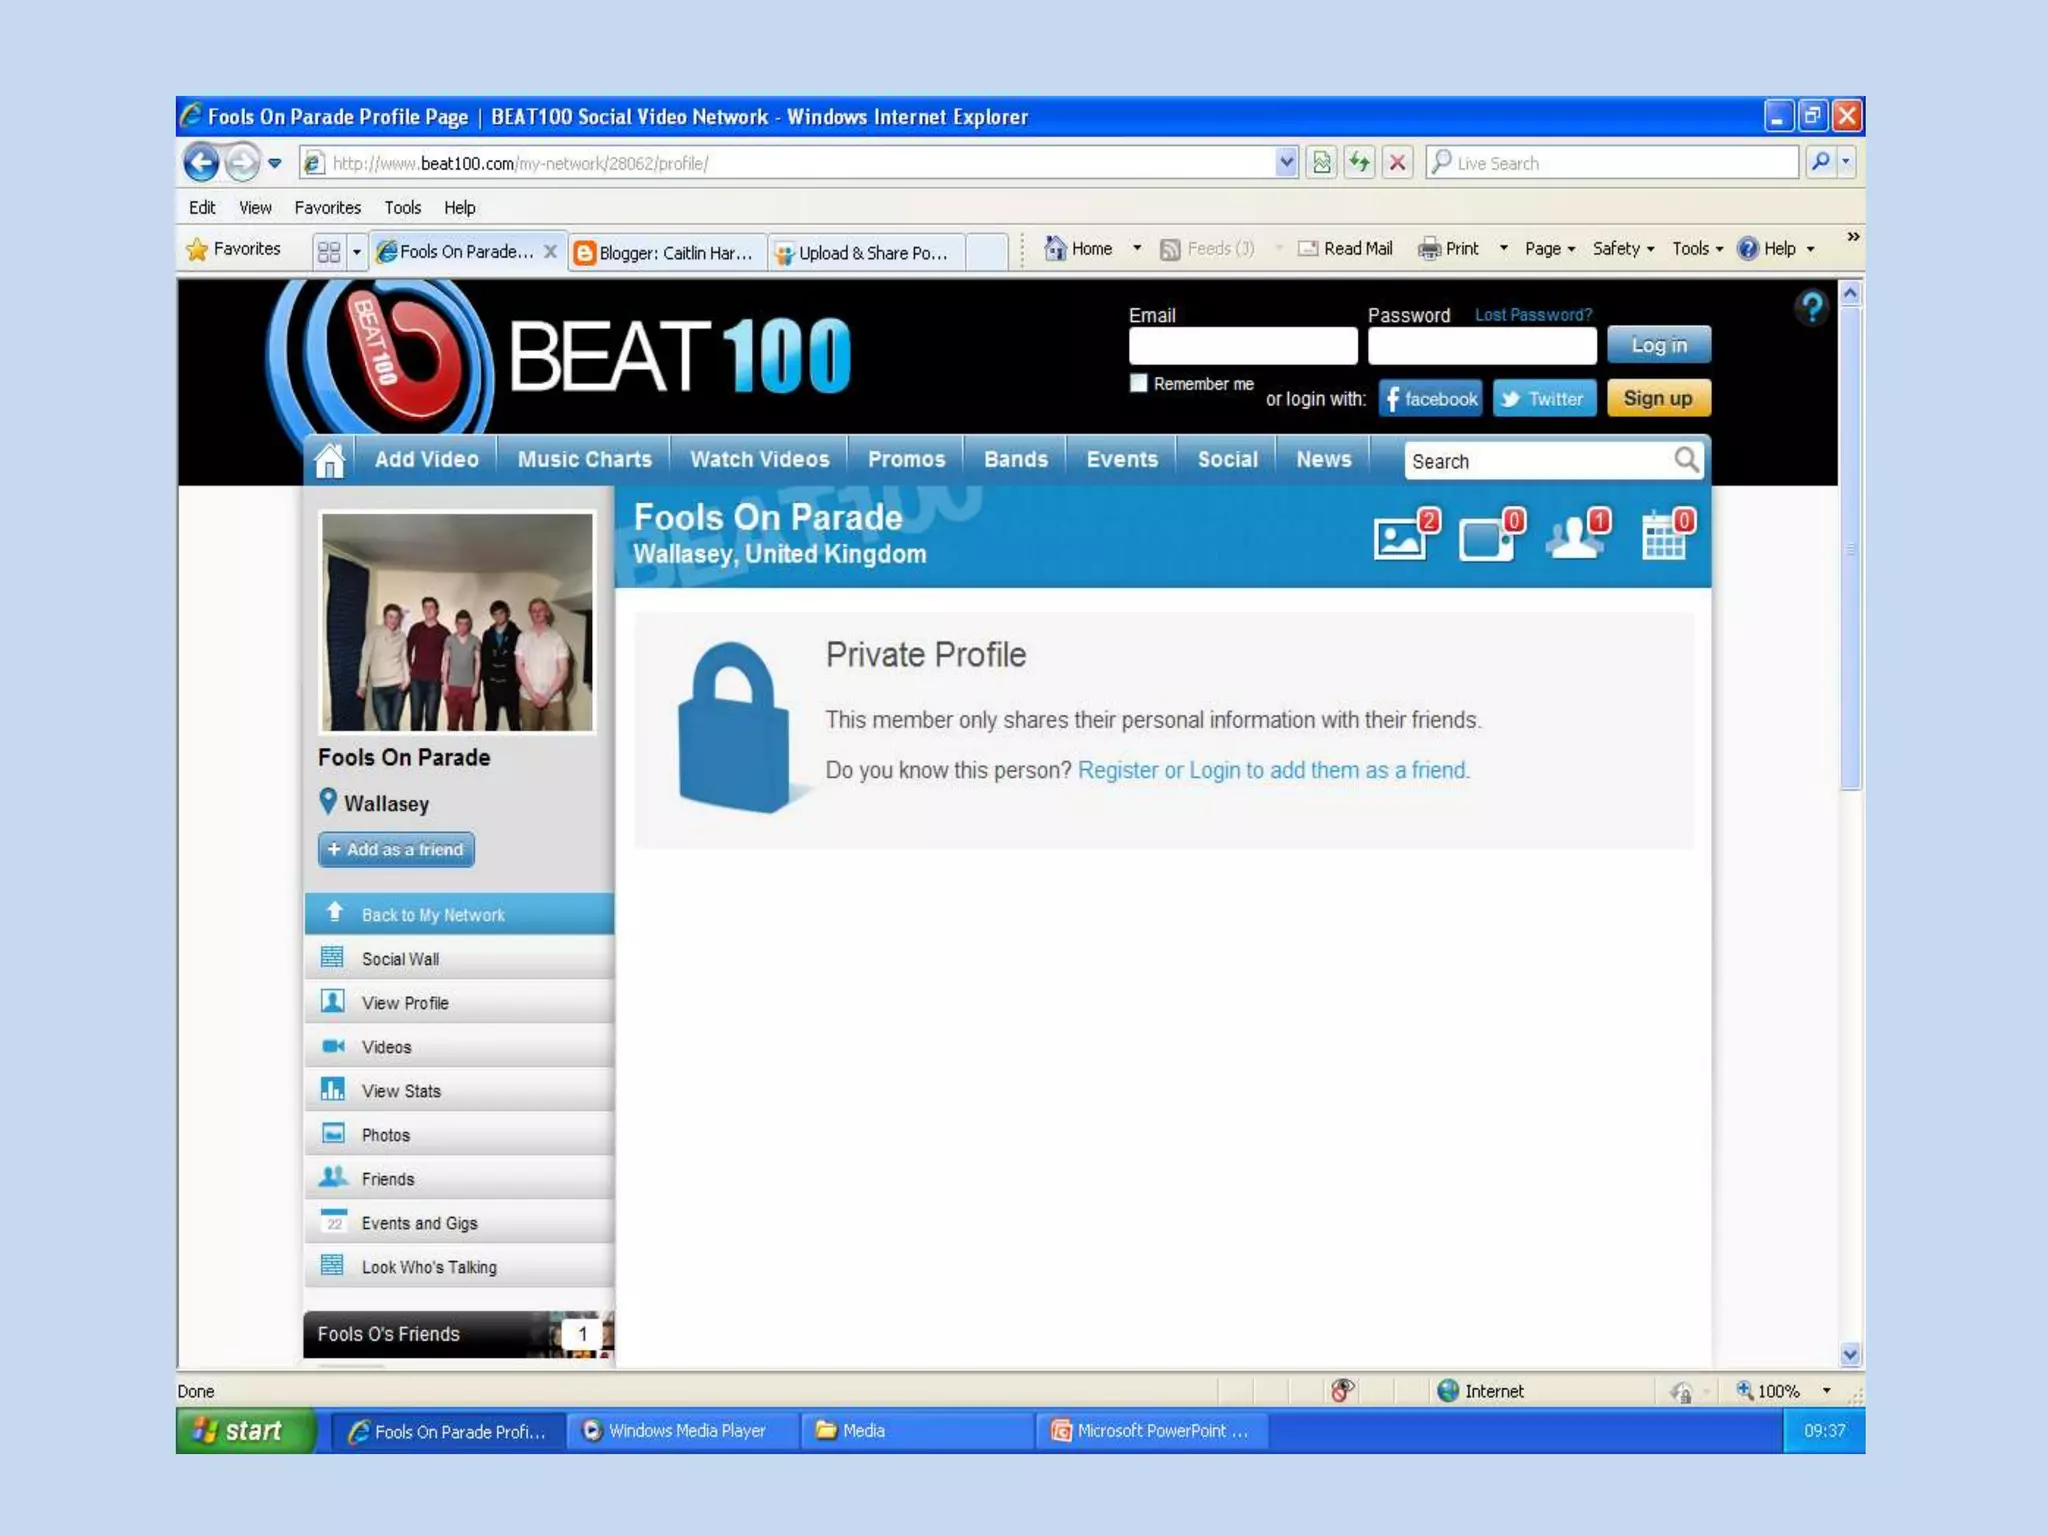
Task: Expand the address bar URL dropdown
Action: pos(1286,162)
